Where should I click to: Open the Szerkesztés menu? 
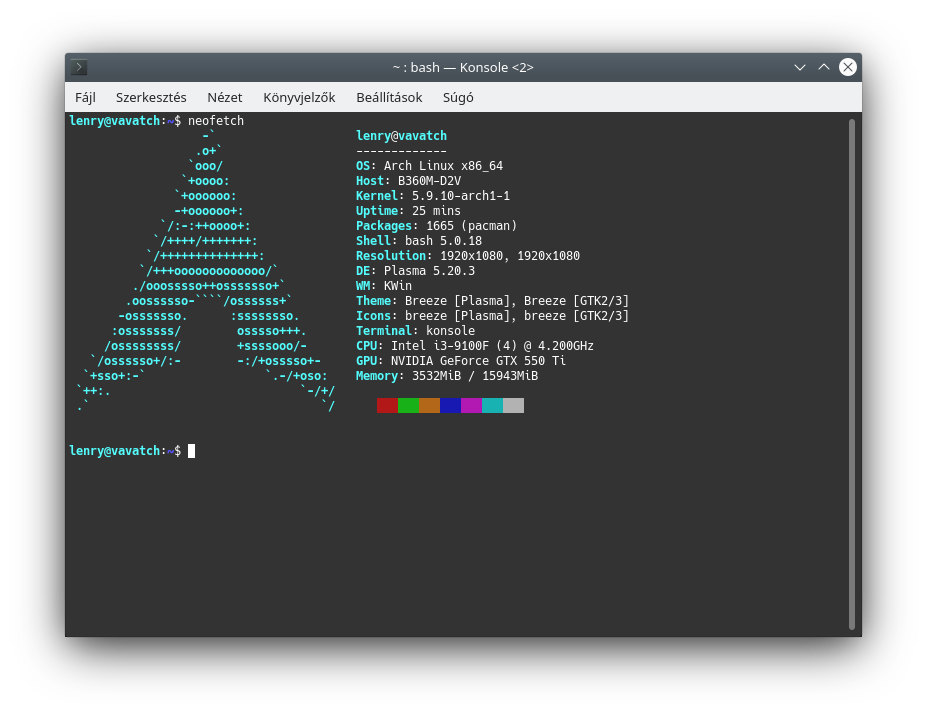[151, 98]
